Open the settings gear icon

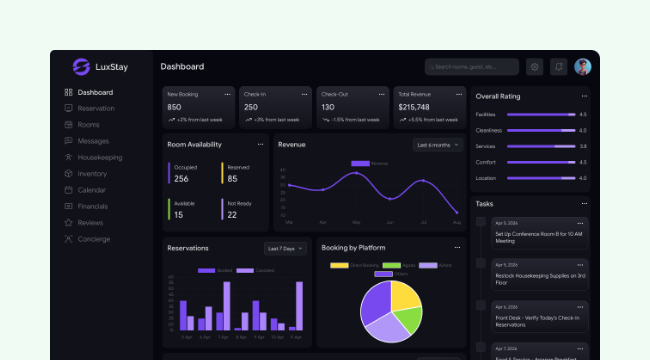click(x=534, y=67)
